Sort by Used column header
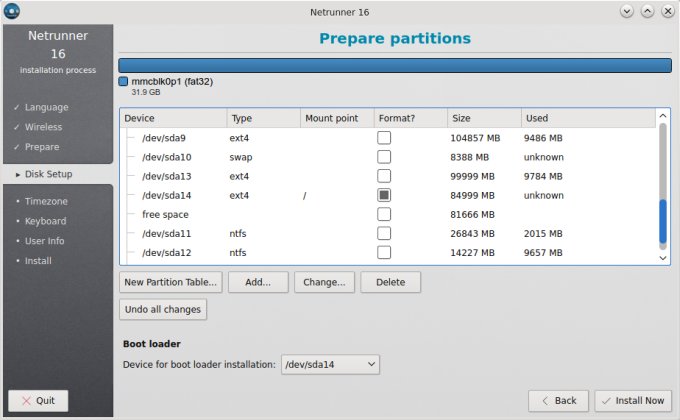 tap(588, 118)
